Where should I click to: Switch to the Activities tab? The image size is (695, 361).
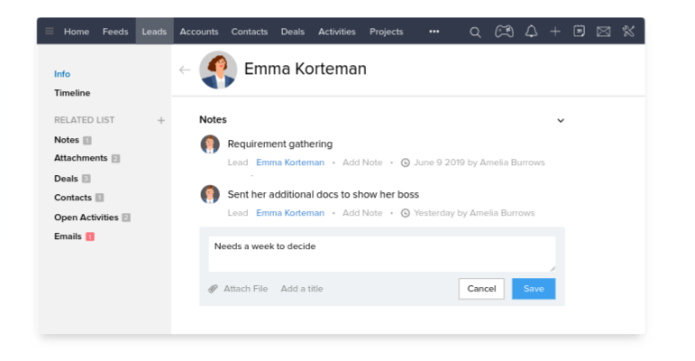[x=337, y=31]
